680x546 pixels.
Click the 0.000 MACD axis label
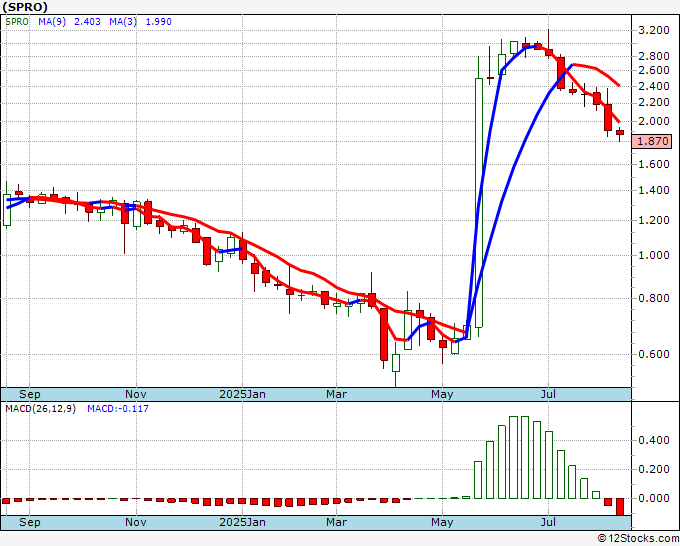pos(654,498)
